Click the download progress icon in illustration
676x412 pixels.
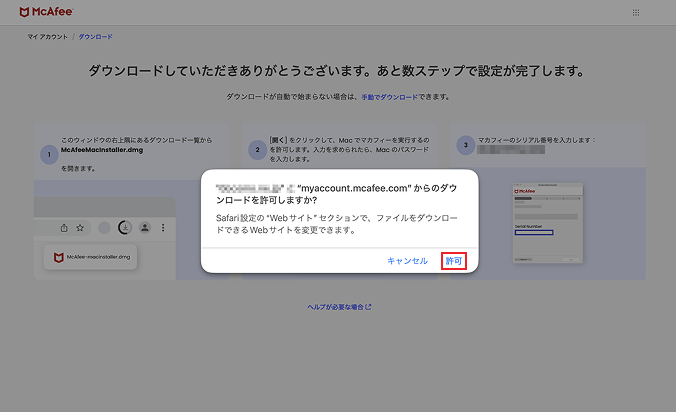(125, 227)
